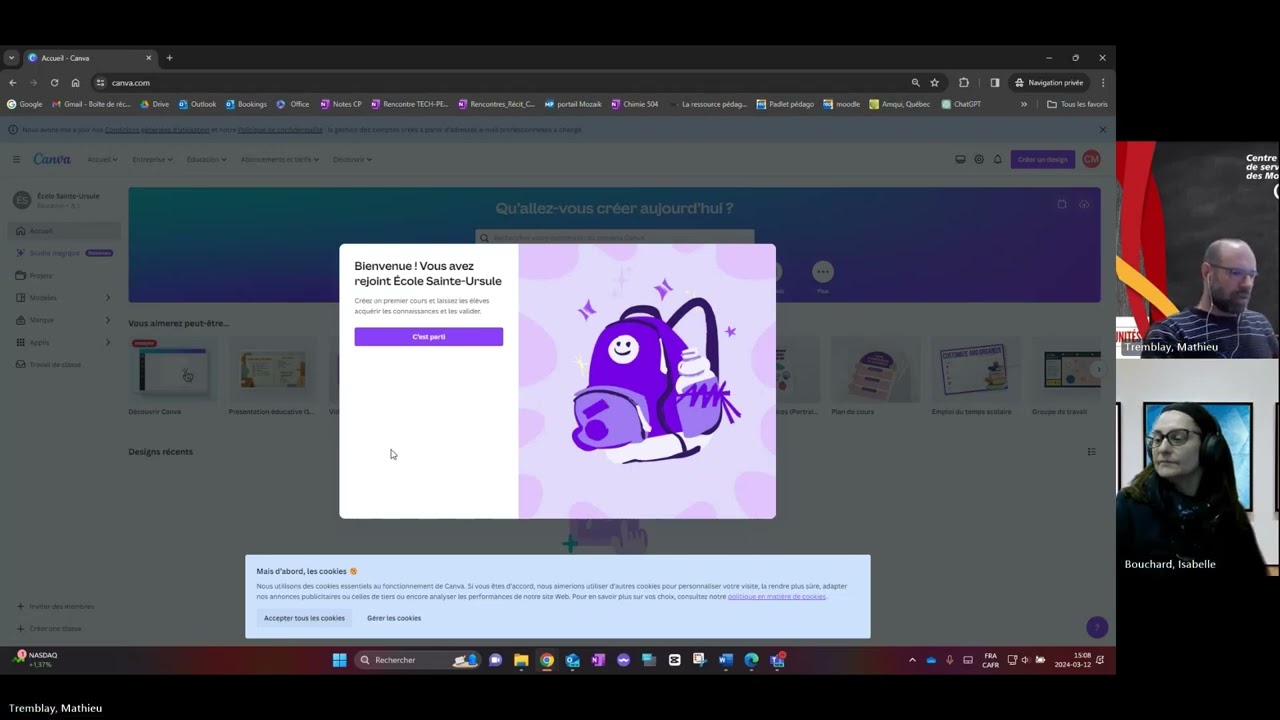The width and height of the screenshot is (1280, 720).
Task: Expand the Modèles sidebar chevron
Action: [108, 297]
